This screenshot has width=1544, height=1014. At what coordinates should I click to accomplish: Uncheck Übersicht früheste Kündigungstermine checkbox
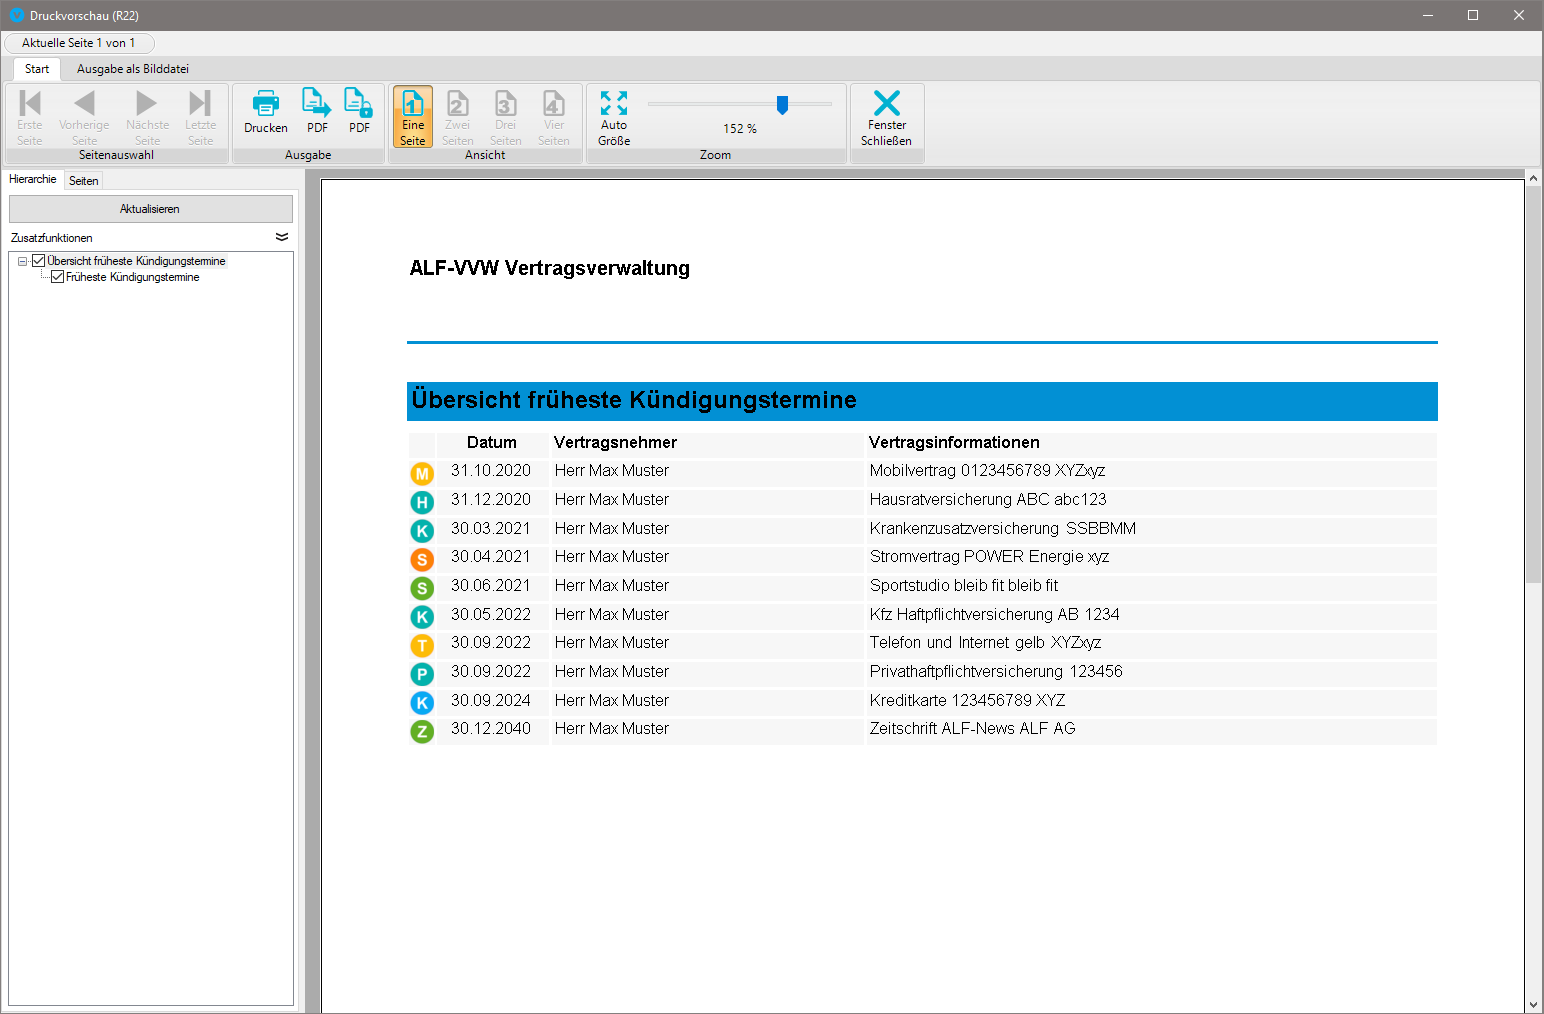39,261
